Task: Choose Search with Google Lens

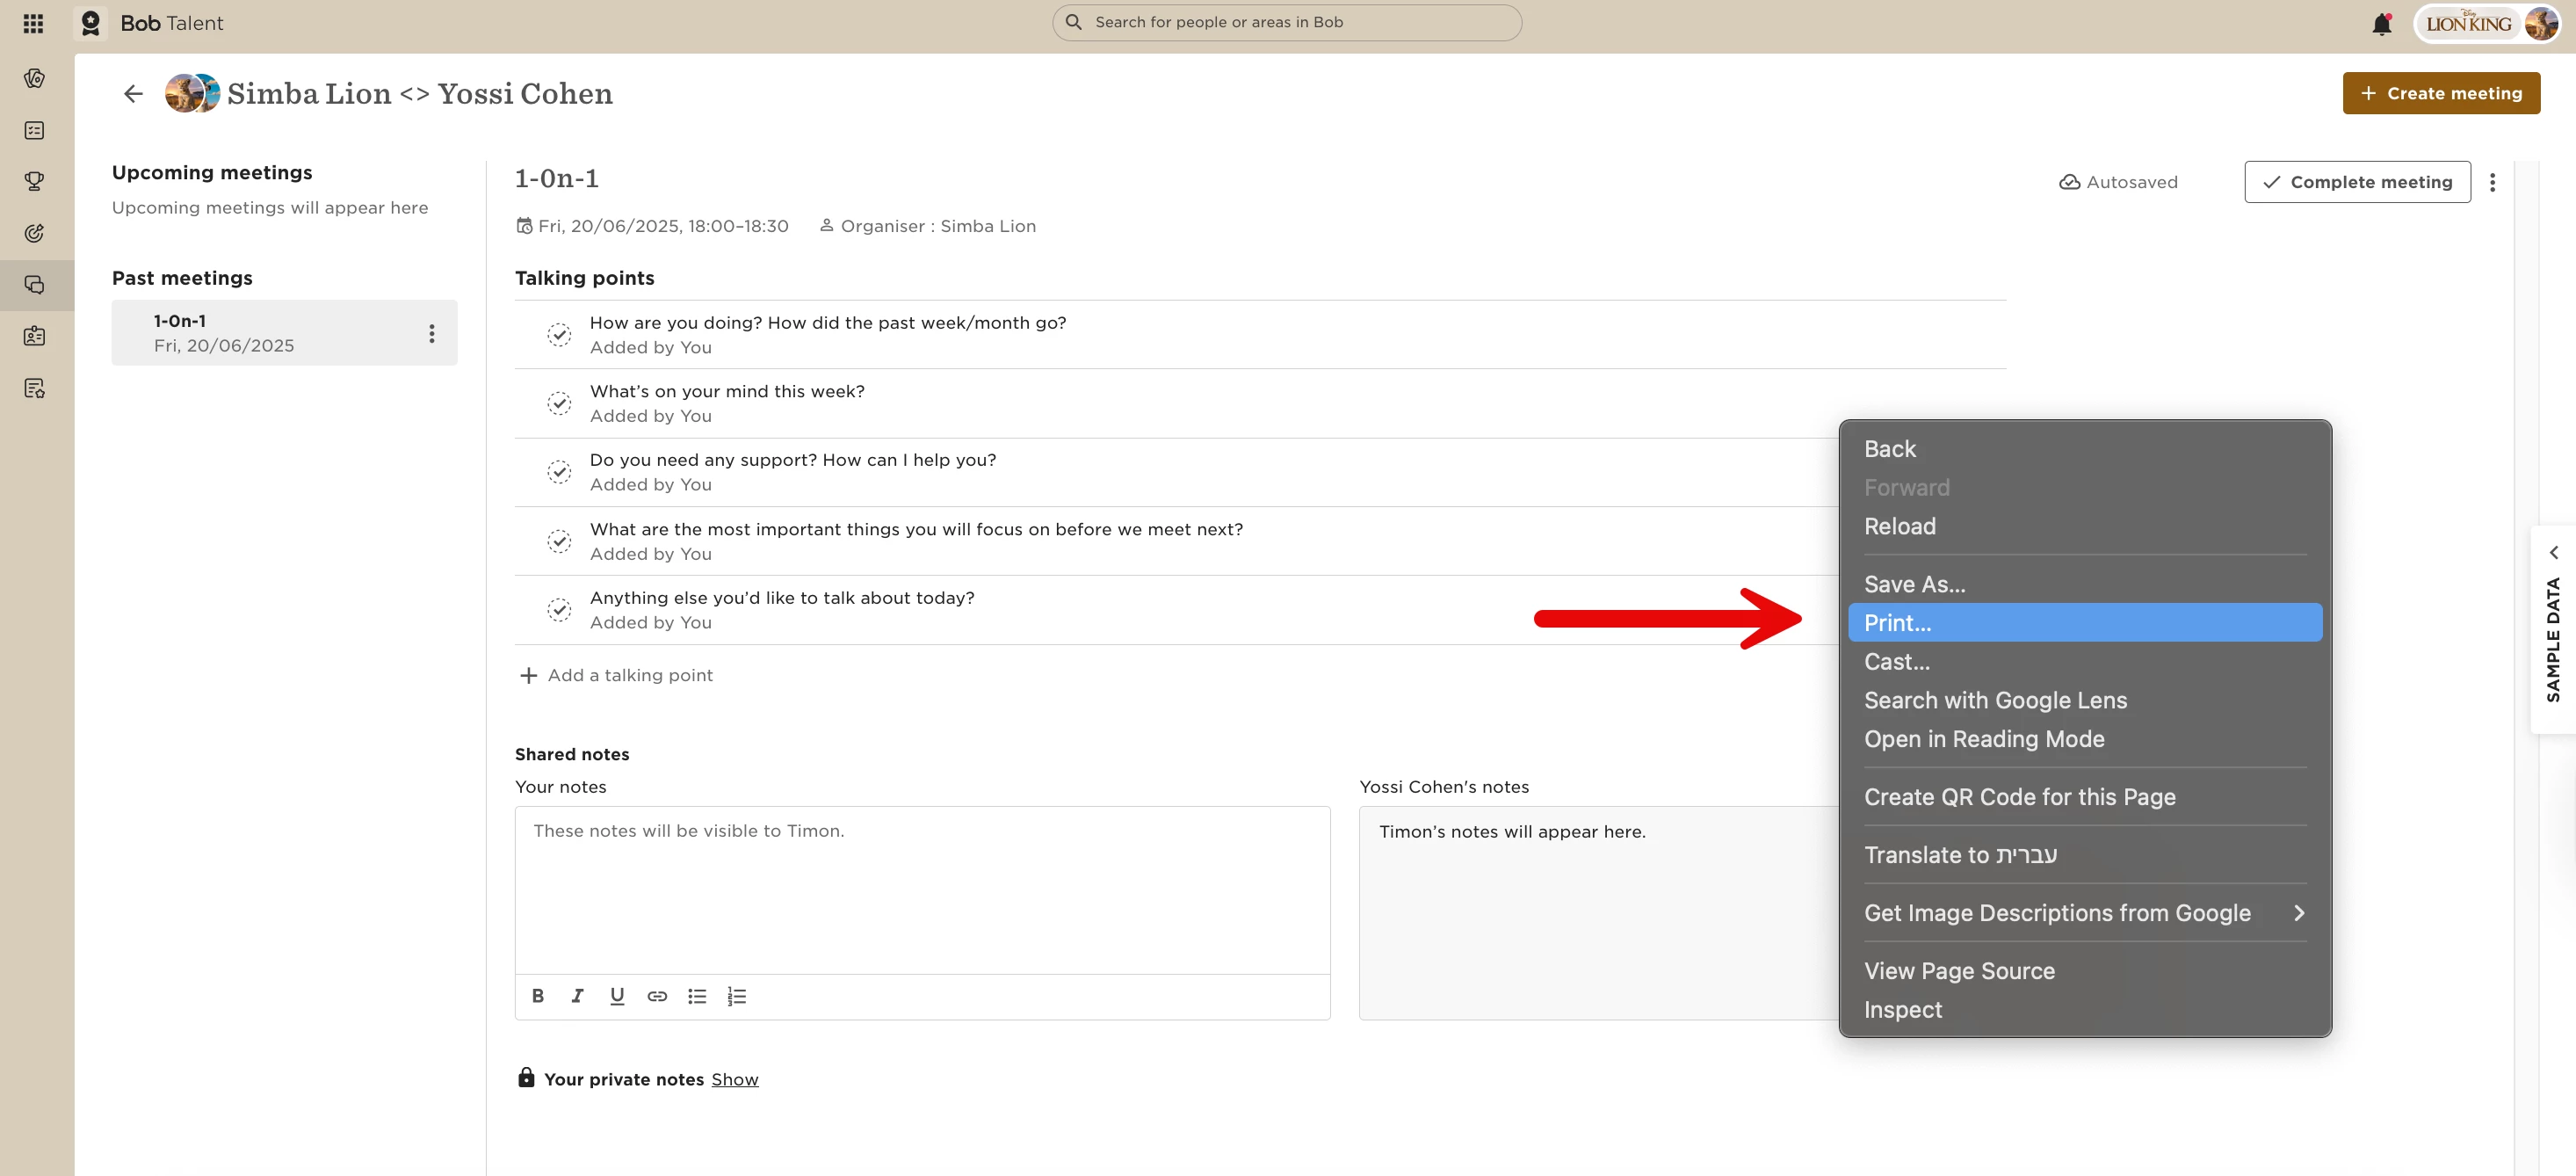Action: coord(2084,700)
